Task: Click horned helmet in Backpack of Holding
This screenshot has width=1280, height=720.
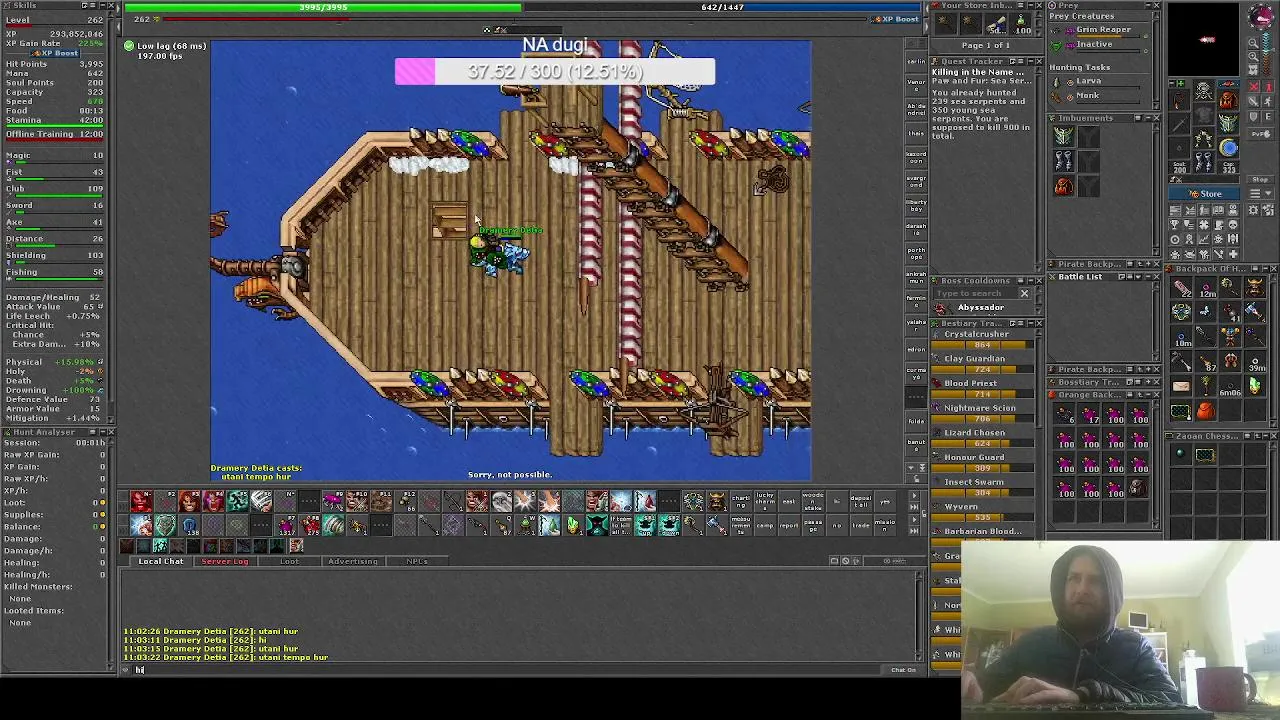Action: (x=1255, y=287)
